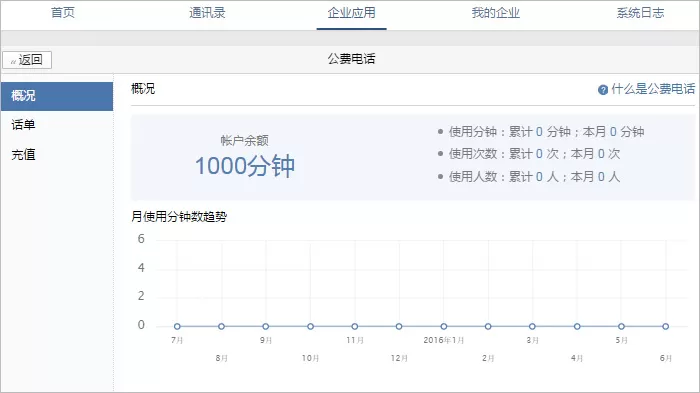Click the y-axis value 6
This screenshot has width=700, height=393.
[x=141, y=239]
